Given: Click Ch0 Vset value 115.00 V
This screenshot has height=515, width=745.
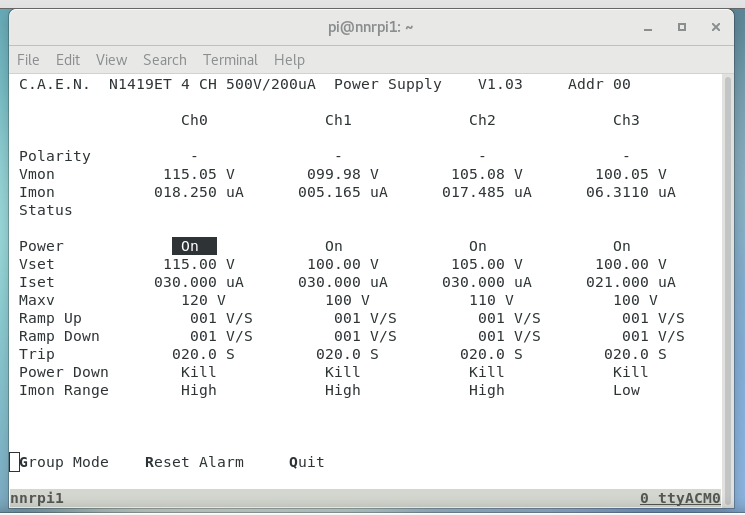Looking at the screenshot, I should (199, 264).
